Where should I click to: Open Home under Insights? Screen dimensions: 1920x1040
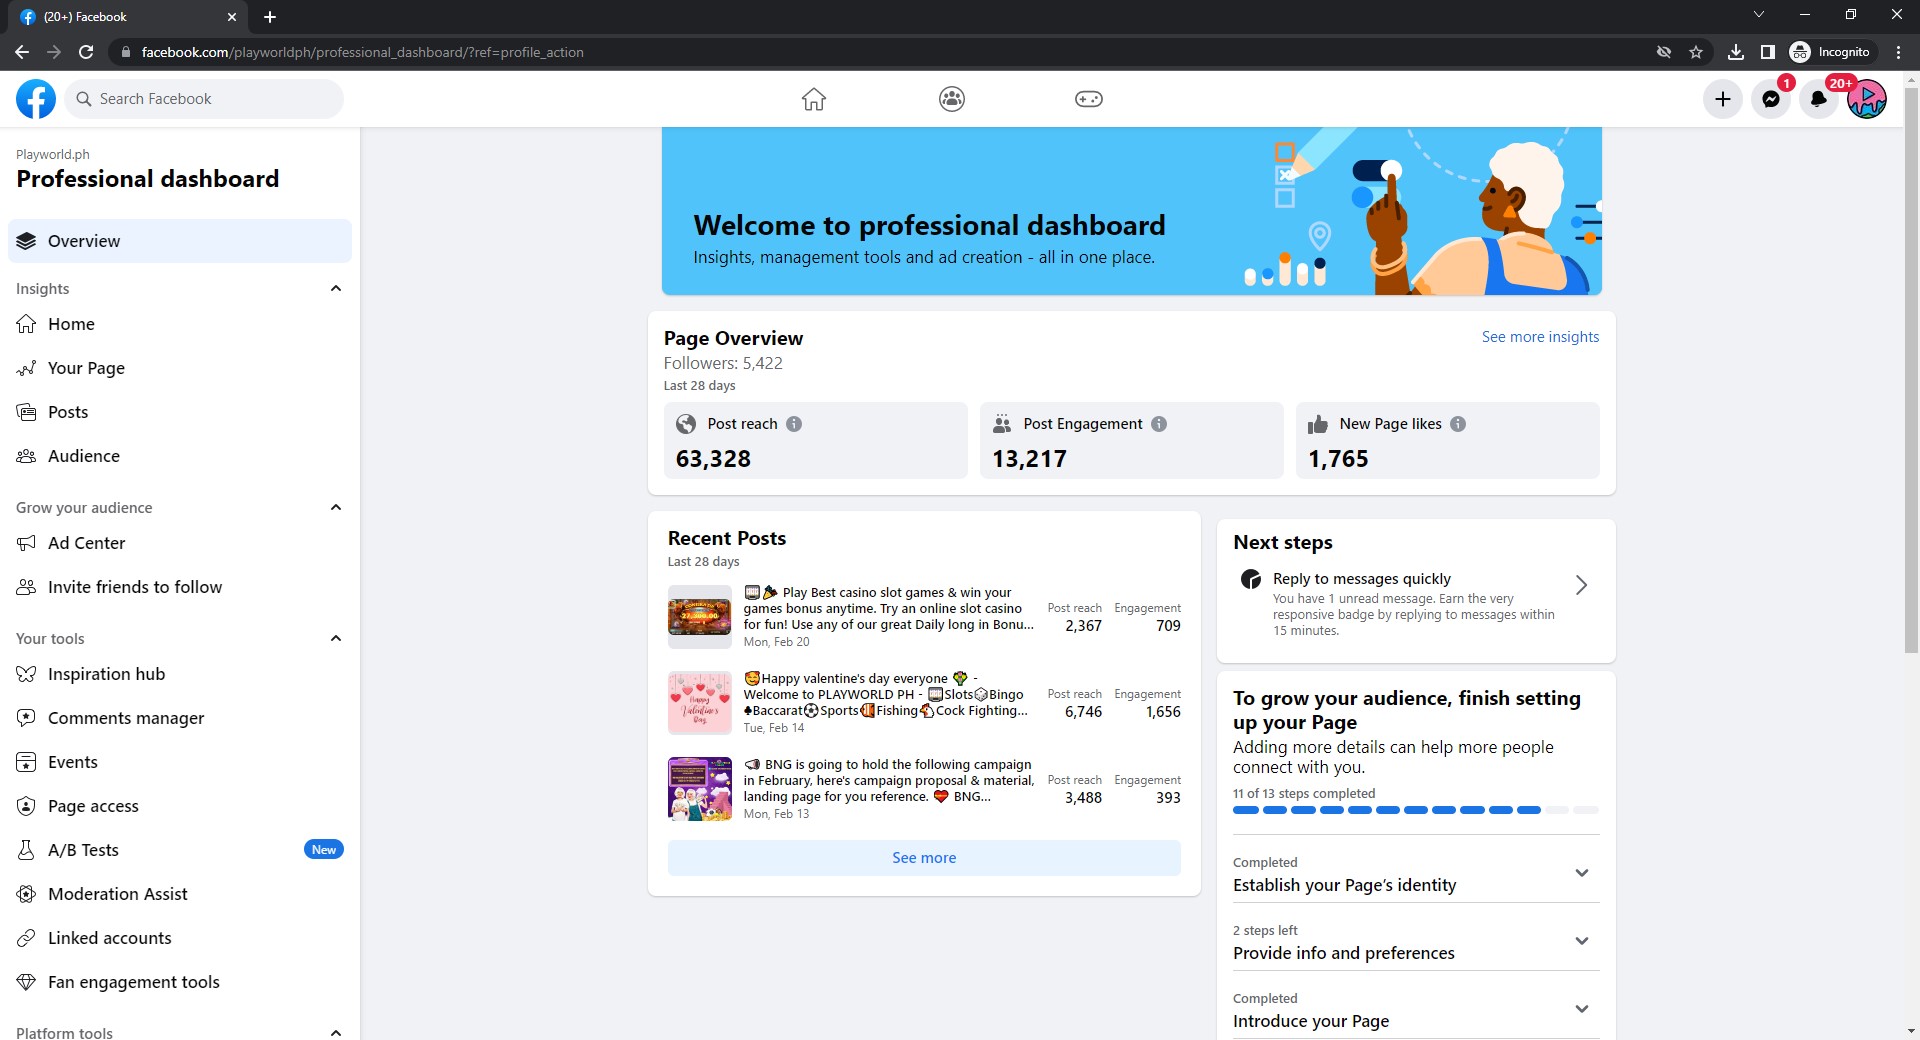180,324
